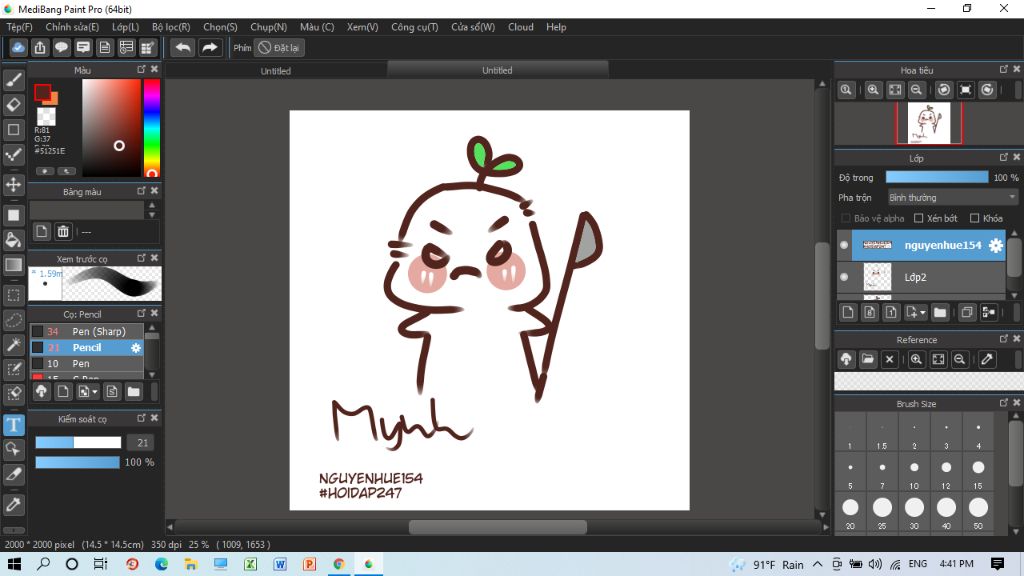Click the delete palette color trash icon

(x=63, y=231)
